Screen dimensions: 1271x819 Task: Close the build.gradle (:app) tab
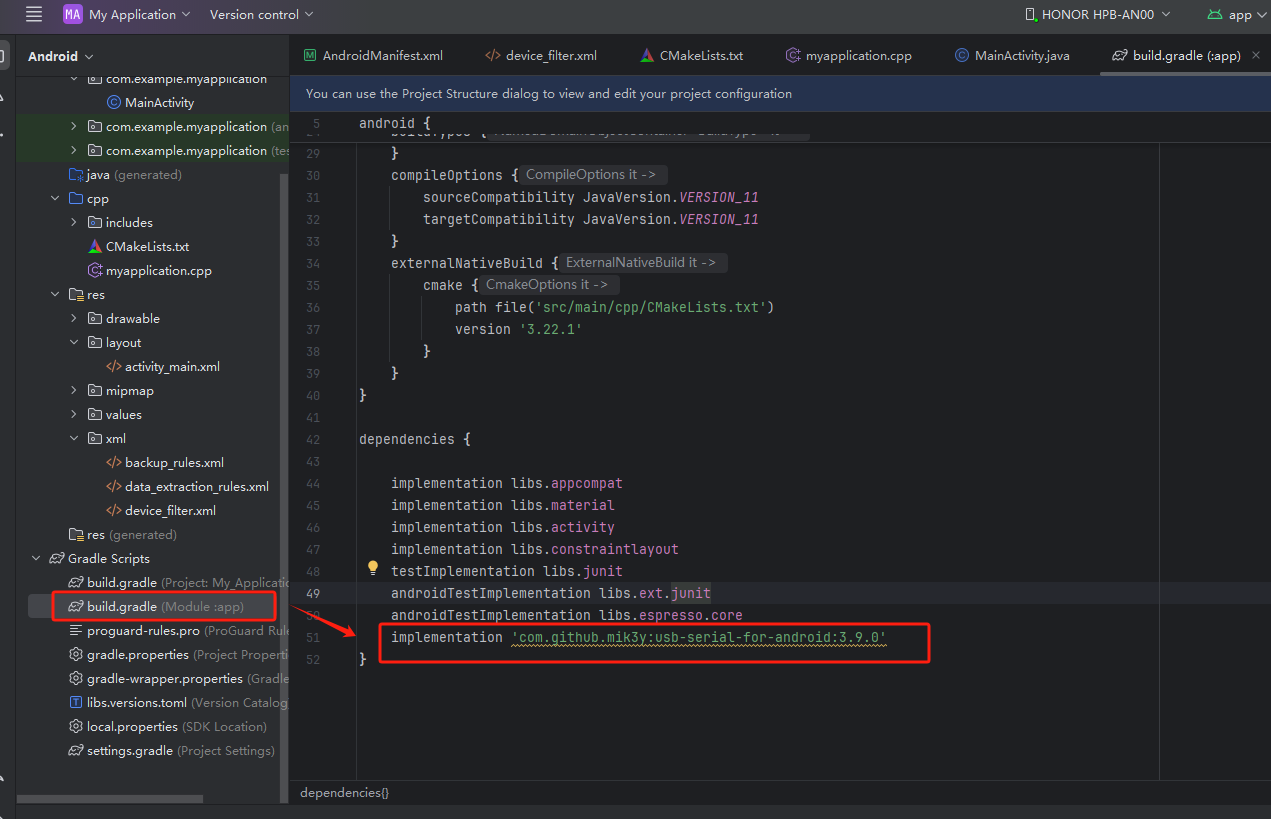coord(1256,55)
